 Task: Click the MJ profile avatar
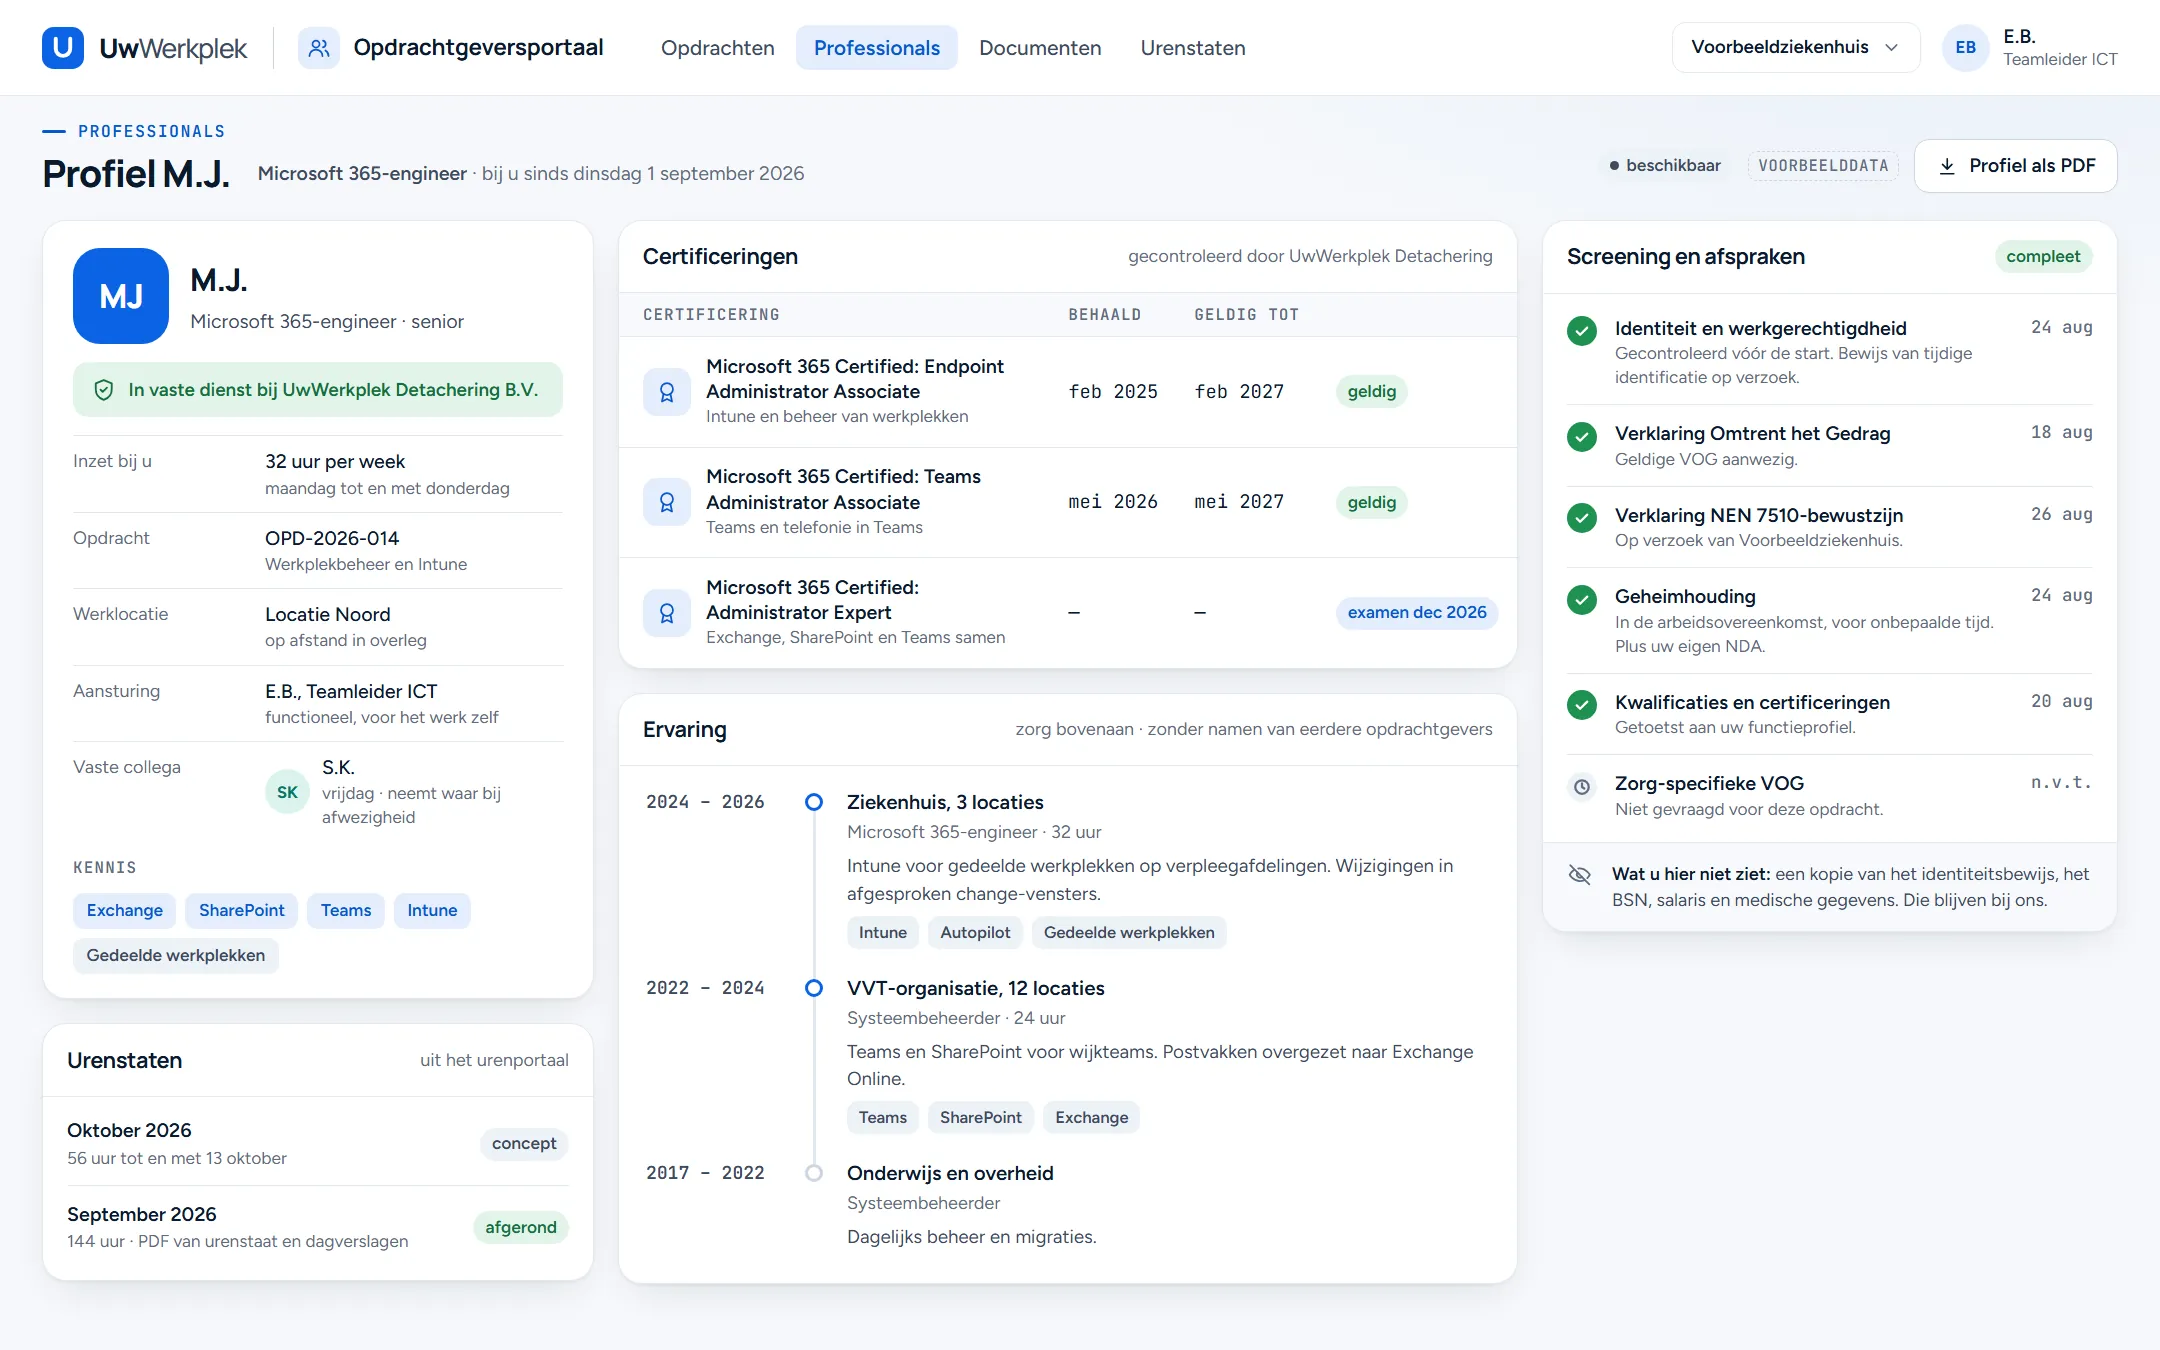pos(121,296)
